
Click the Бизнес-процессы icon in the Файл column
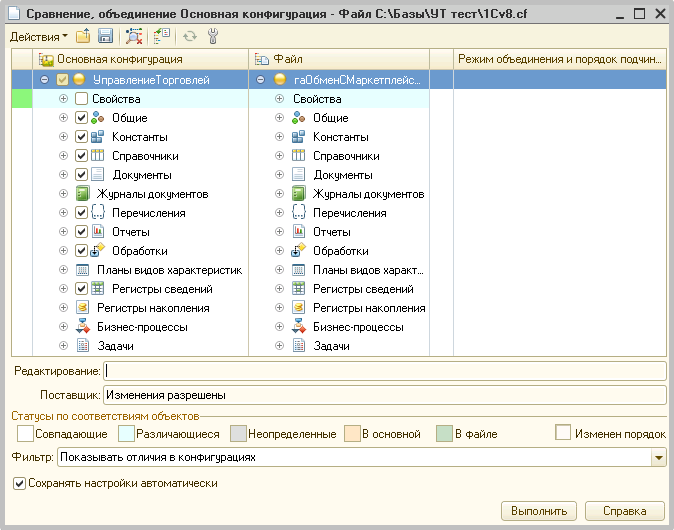(299, 326)
